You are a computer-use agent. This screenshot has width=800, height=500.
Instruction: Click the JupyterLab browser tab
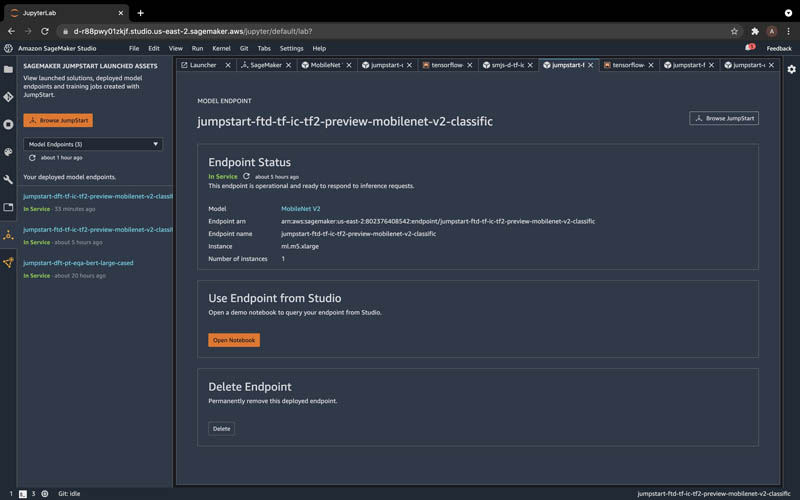coord(65,13)
